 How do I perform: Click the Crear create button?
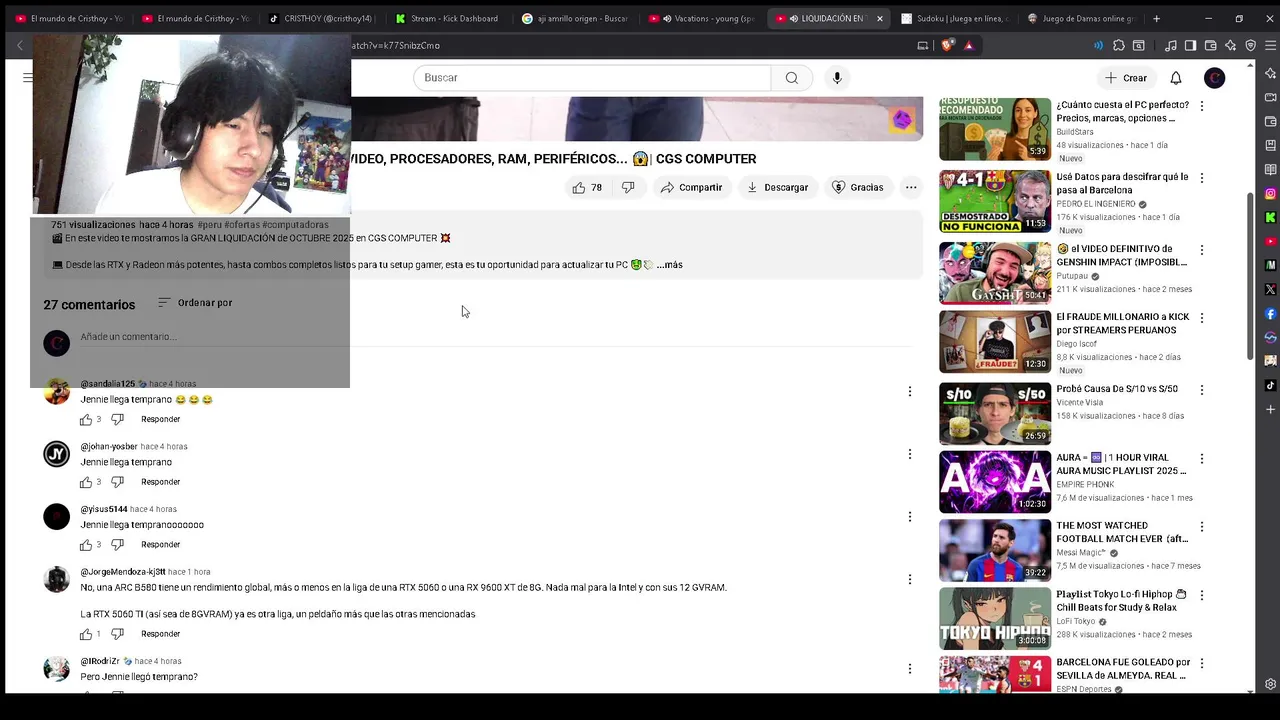coord(1126,78)
